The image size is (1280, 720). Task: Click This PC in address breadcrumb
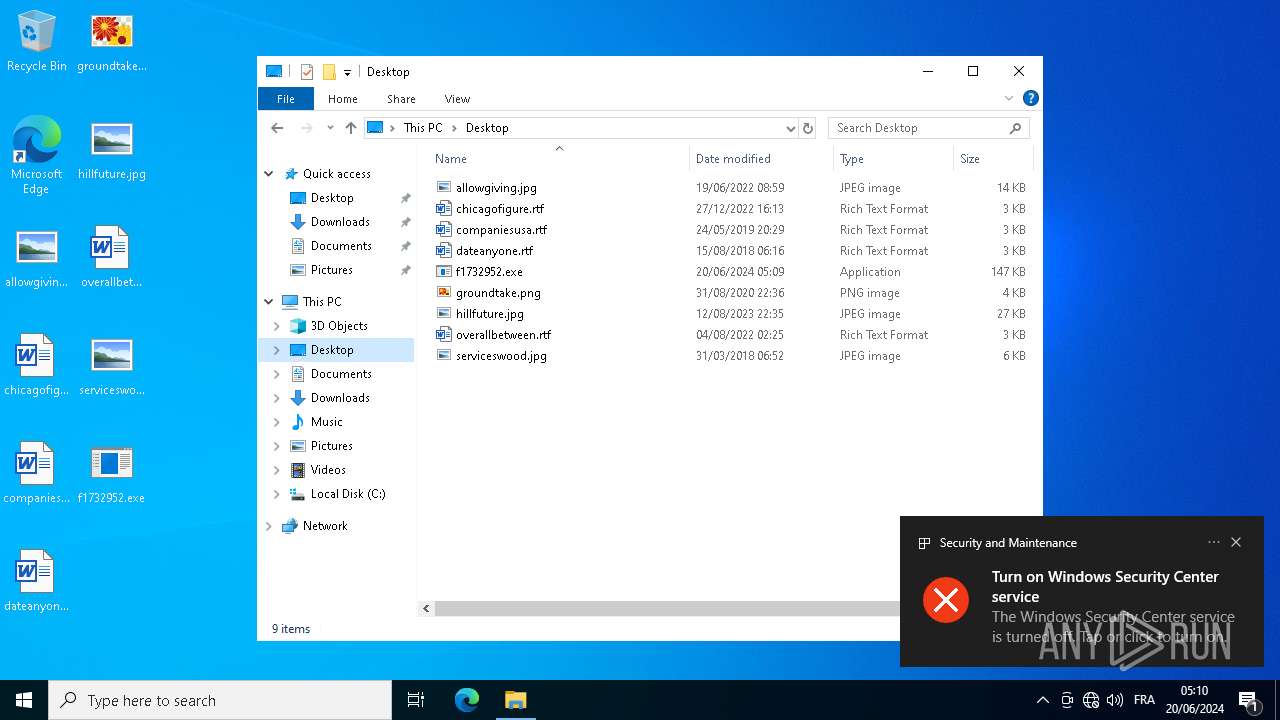coord(423,128)
